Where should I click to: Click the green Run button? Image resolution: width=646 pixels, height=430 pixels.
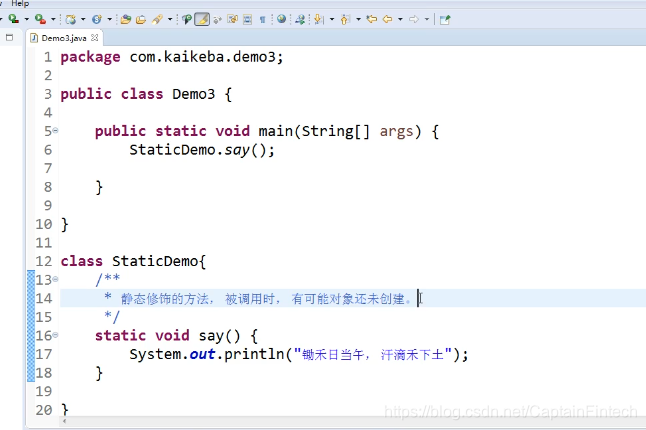tap(14, 19)
